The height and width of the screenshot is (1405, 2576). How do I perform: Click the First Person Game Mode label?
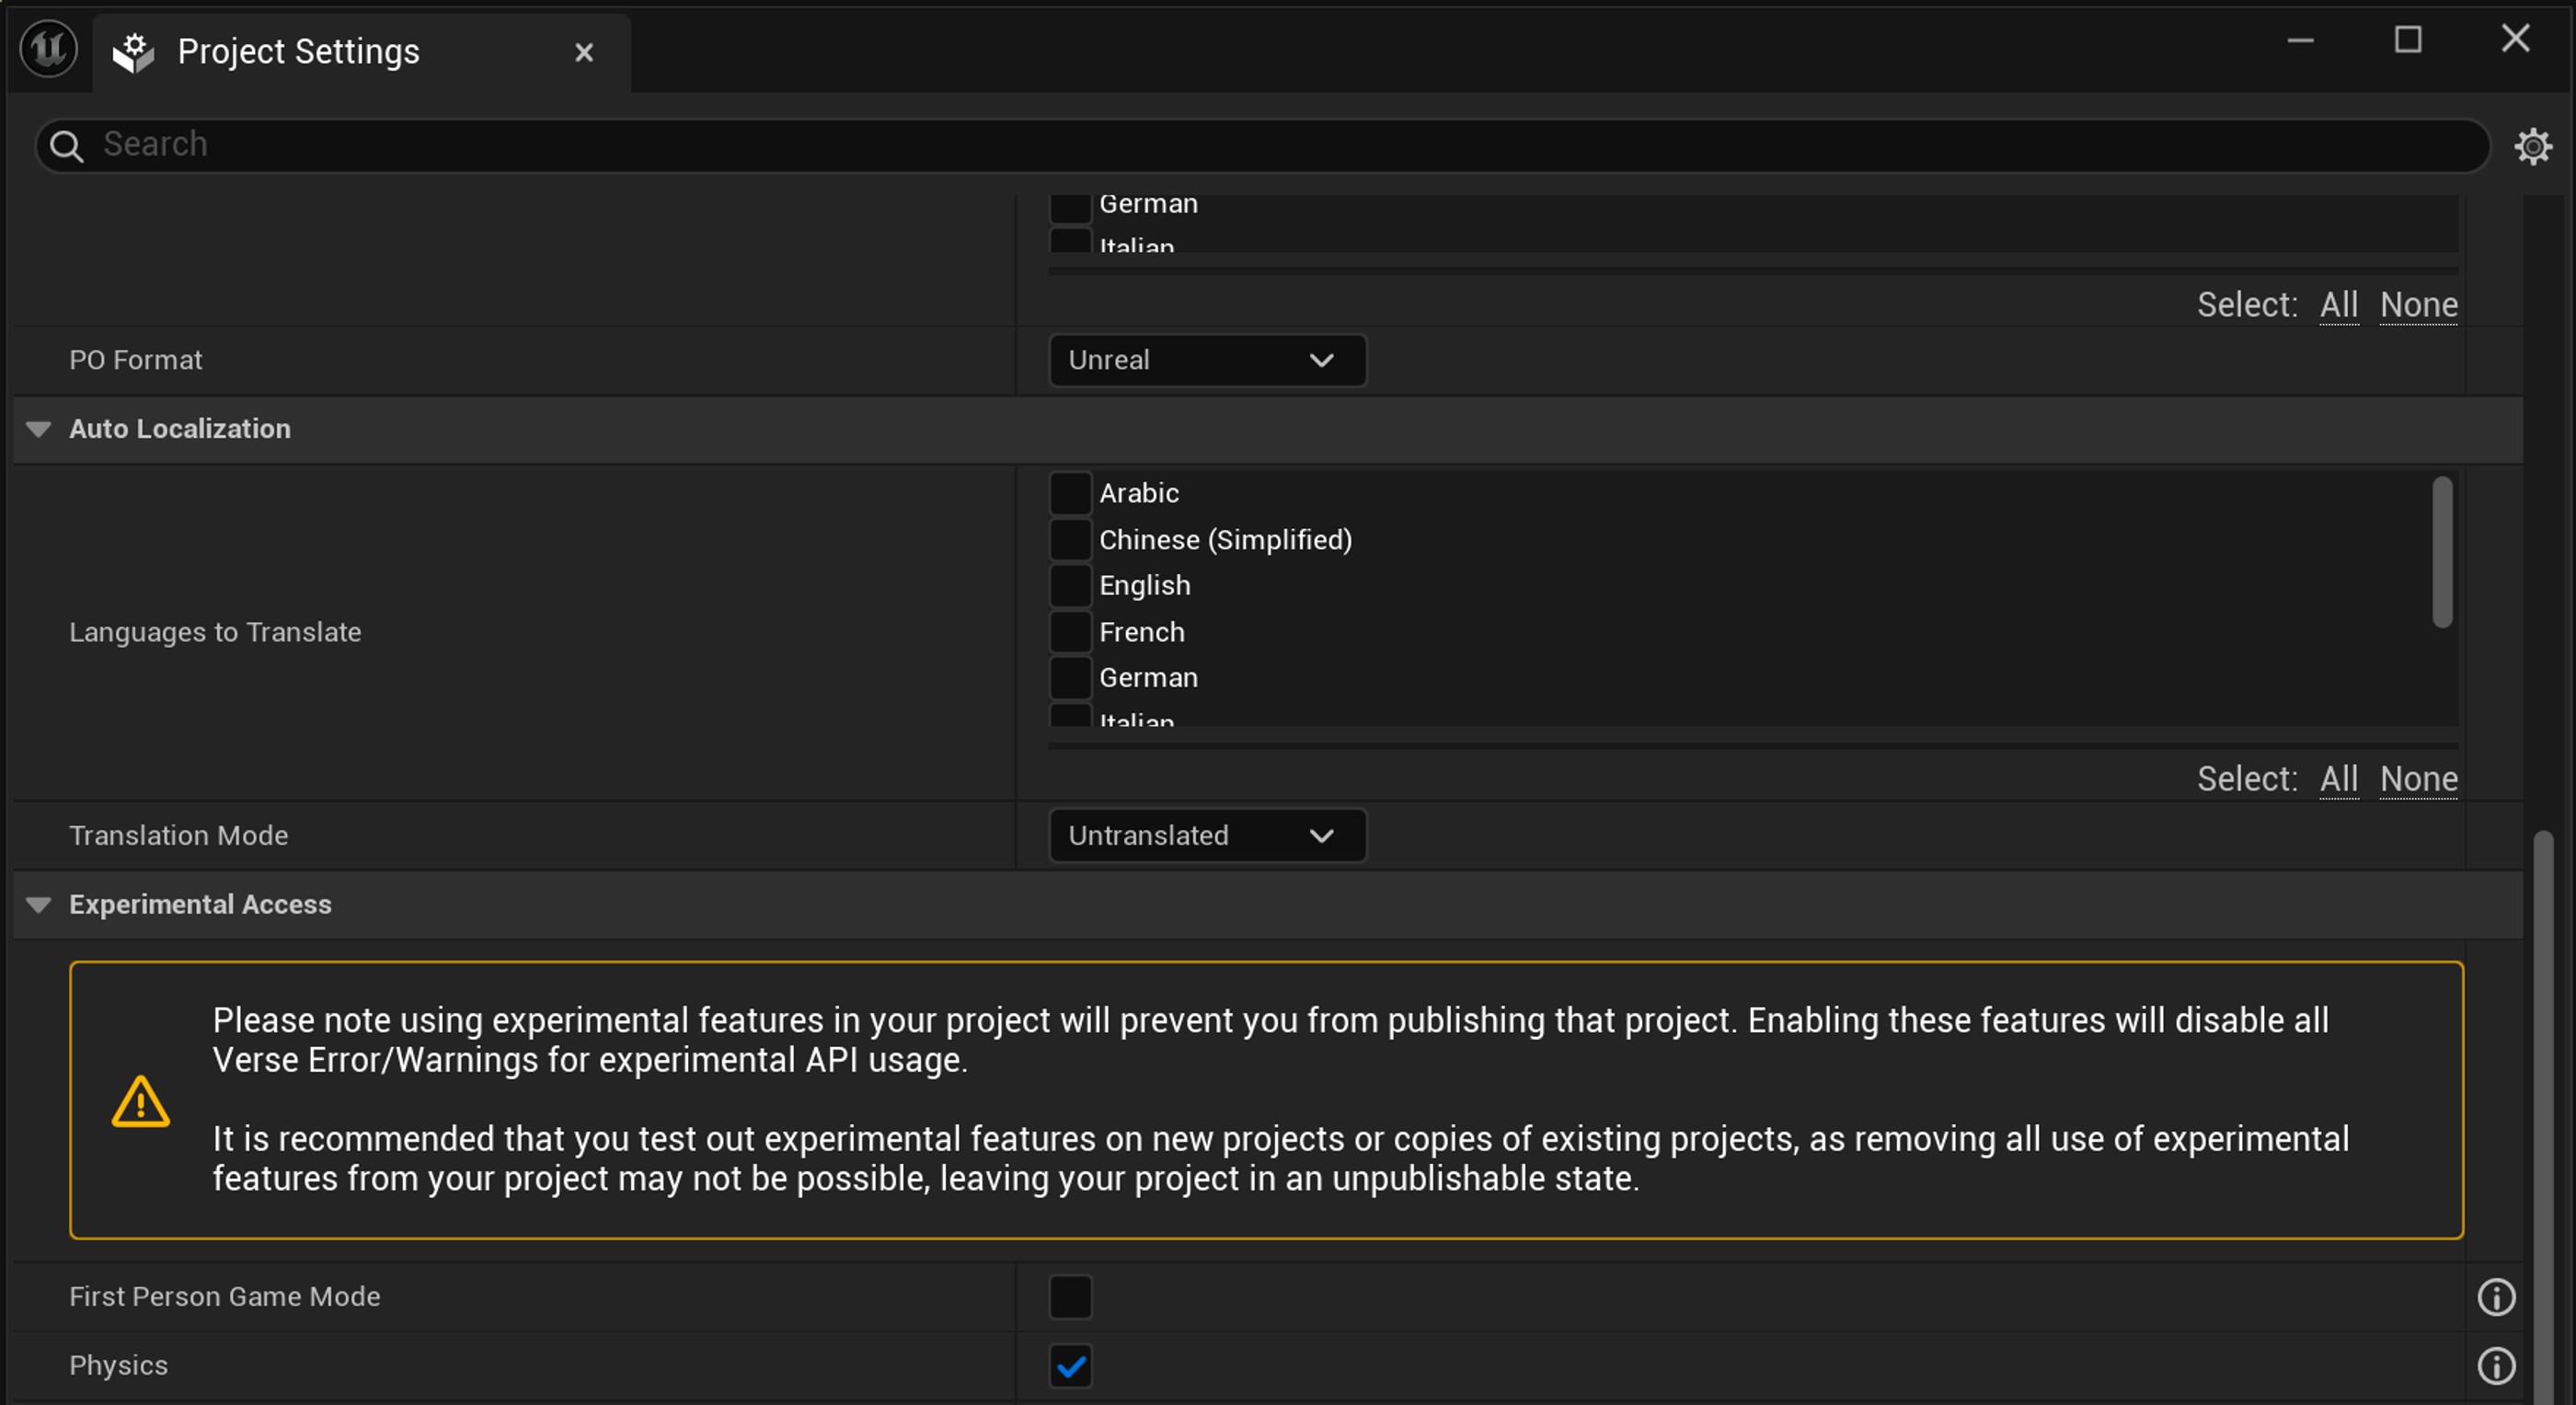(x=224, y=1297)
